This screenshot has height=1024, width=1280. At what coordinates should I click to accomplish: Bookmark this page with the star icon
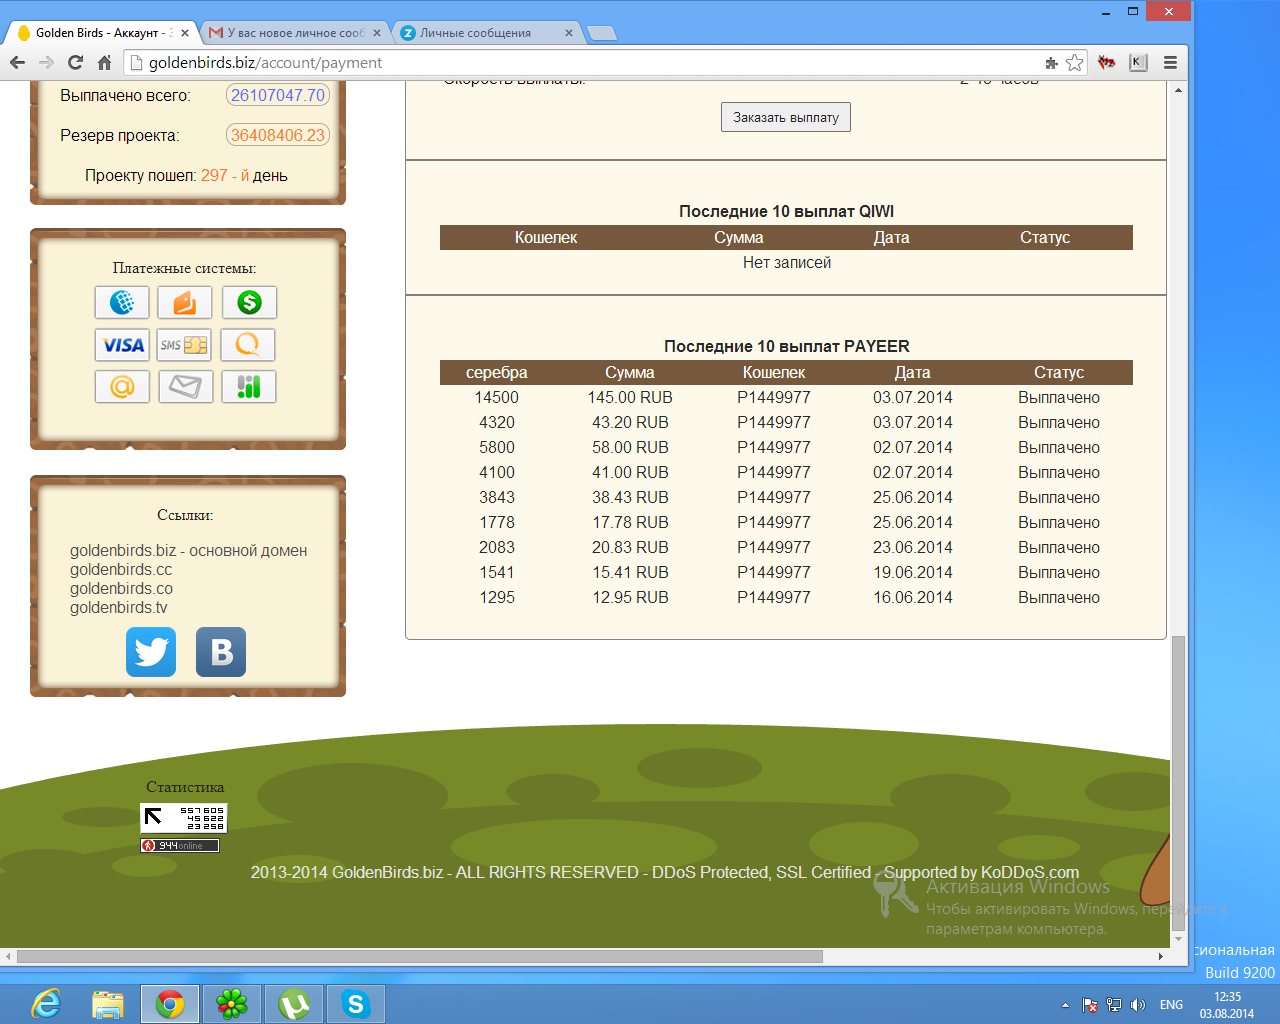pos(1074,62)
